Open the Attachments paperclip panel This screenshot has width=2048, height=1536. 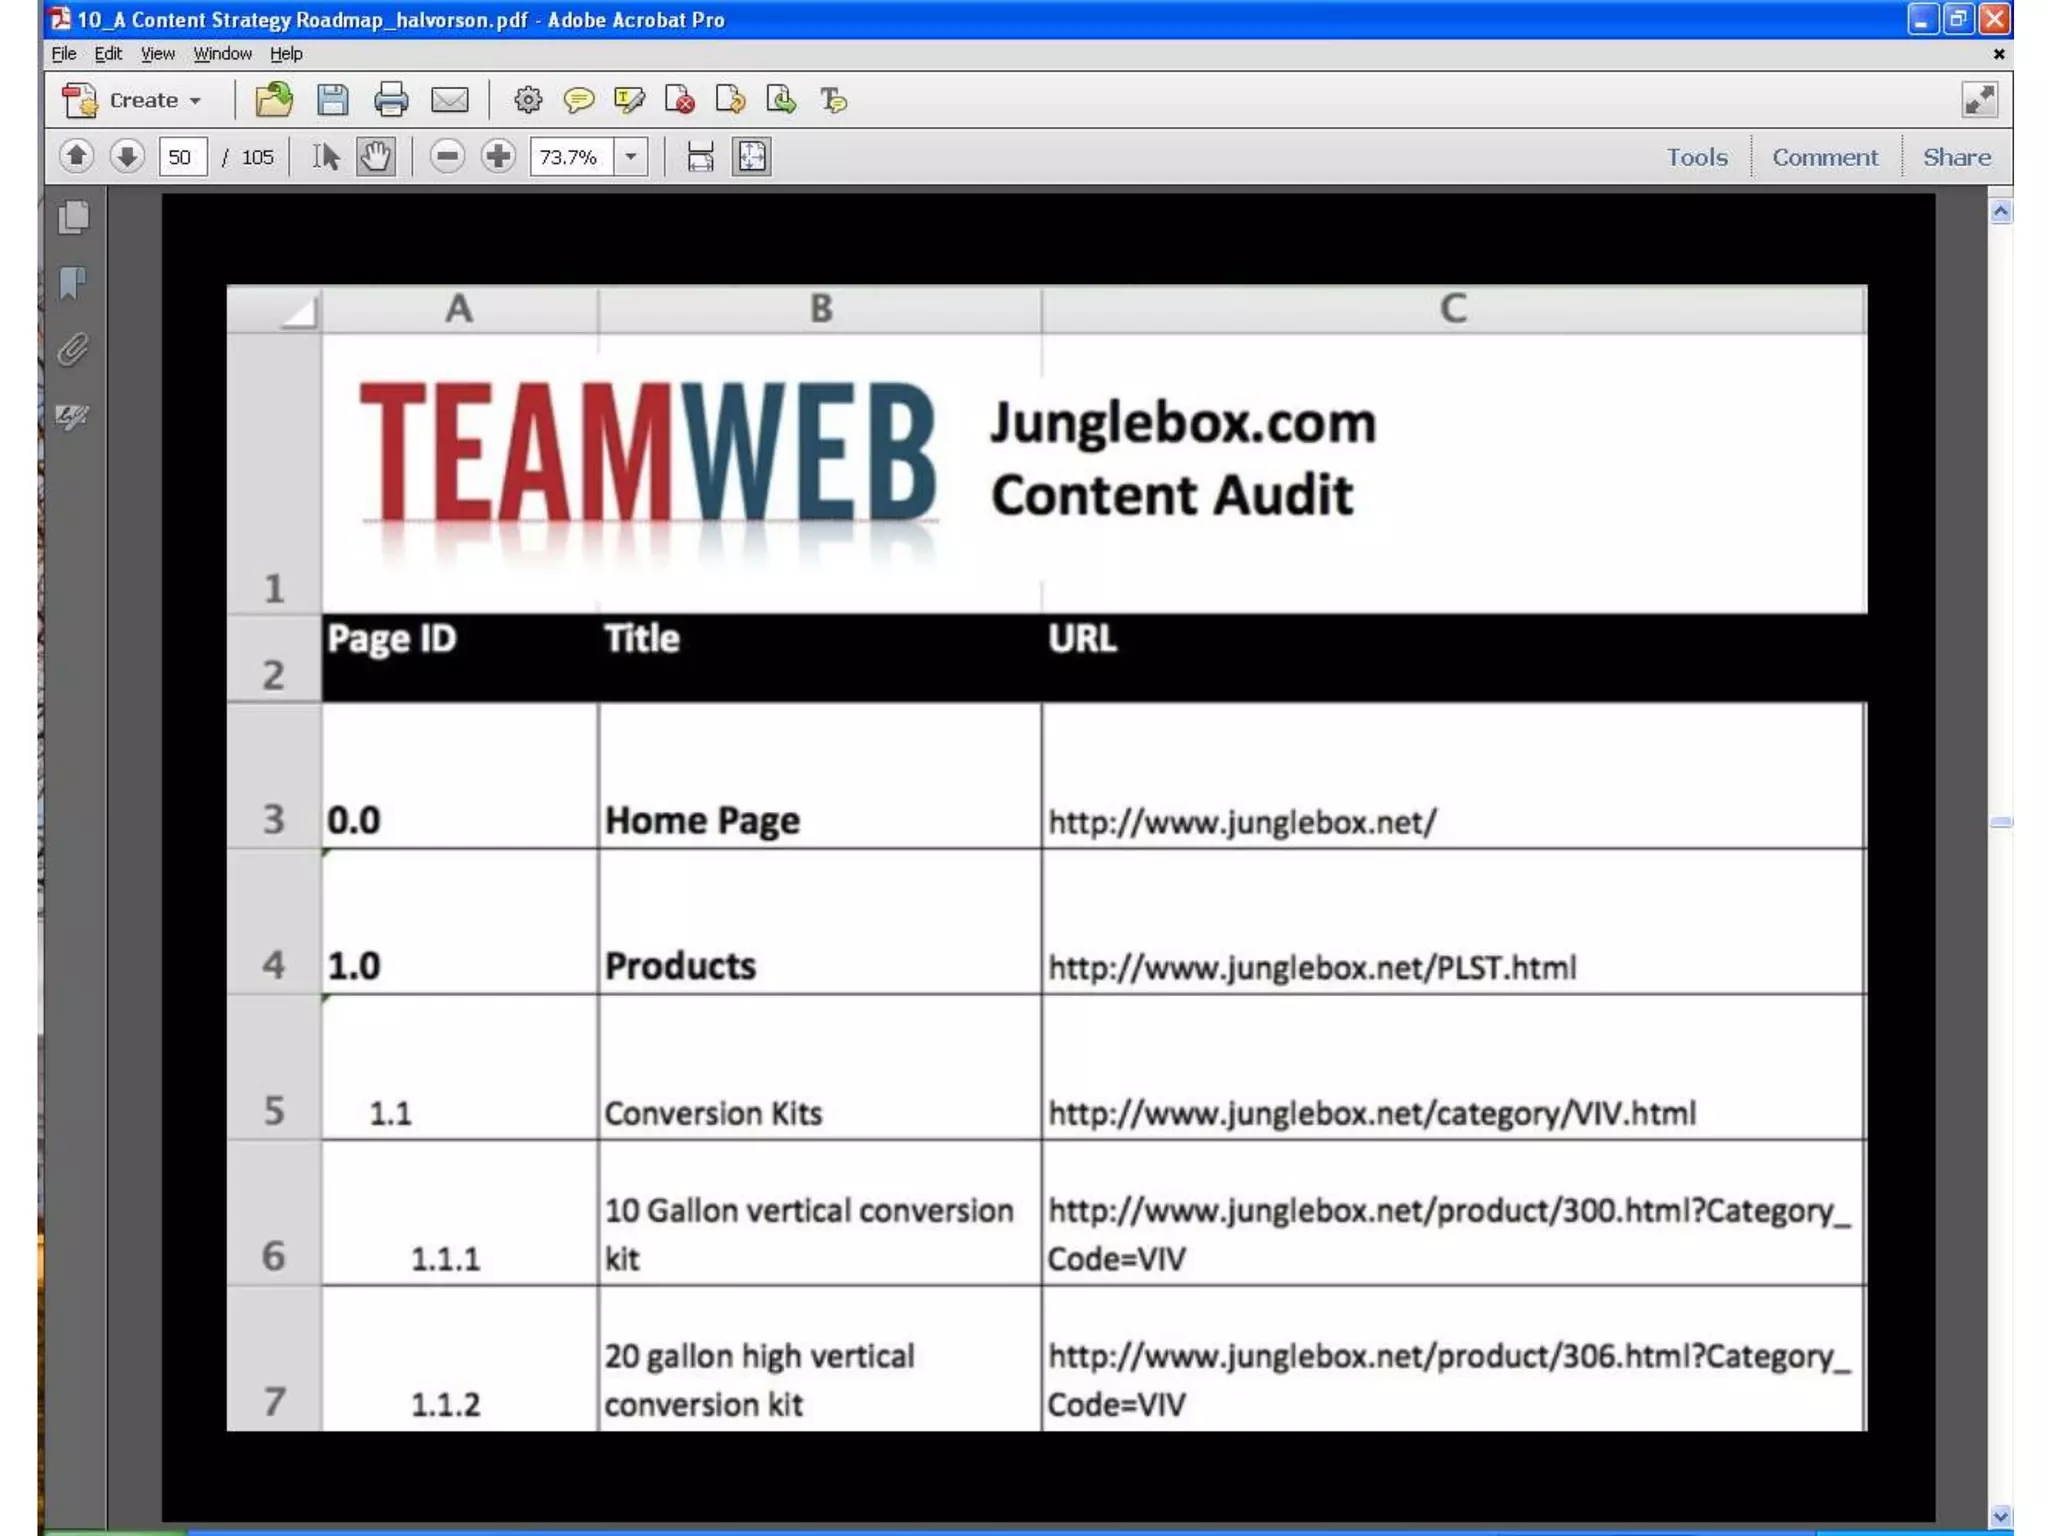pos(73,349)
